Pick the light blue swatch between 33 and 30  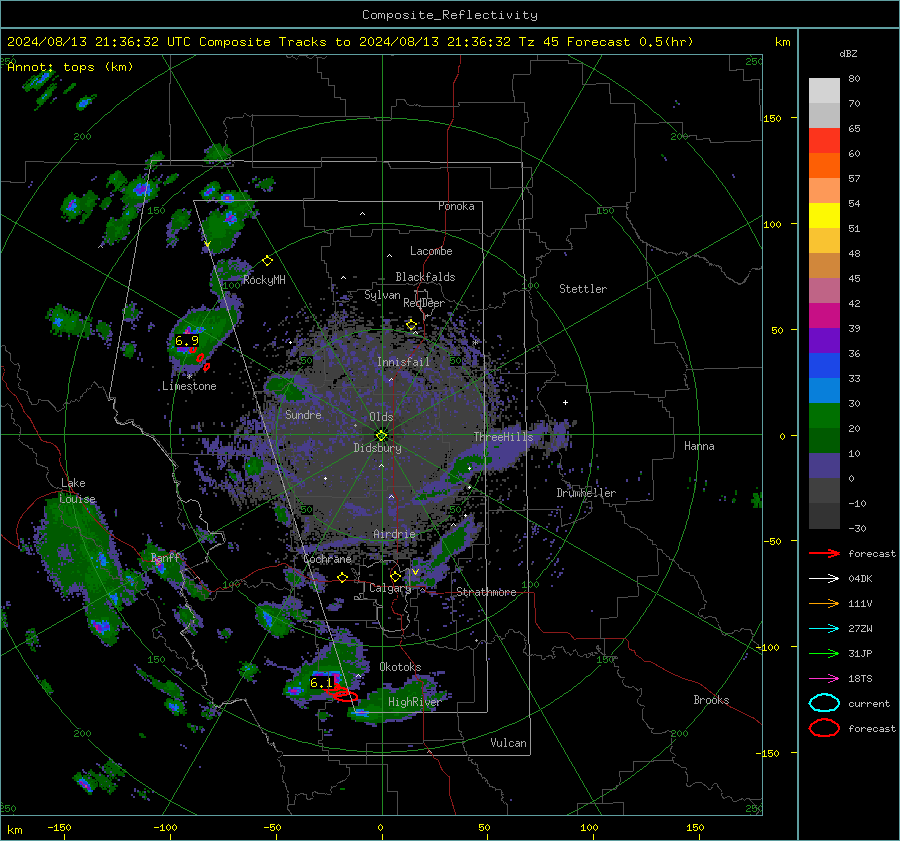point(824,391)
